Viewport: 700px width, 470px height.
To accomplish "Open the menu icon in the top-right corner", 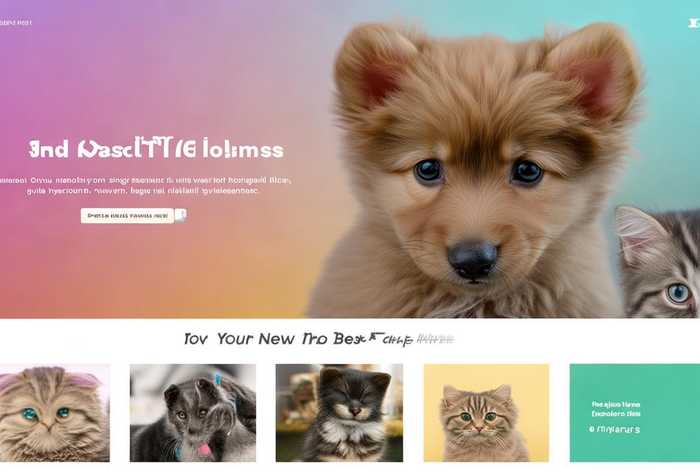I will click(694, 23).
